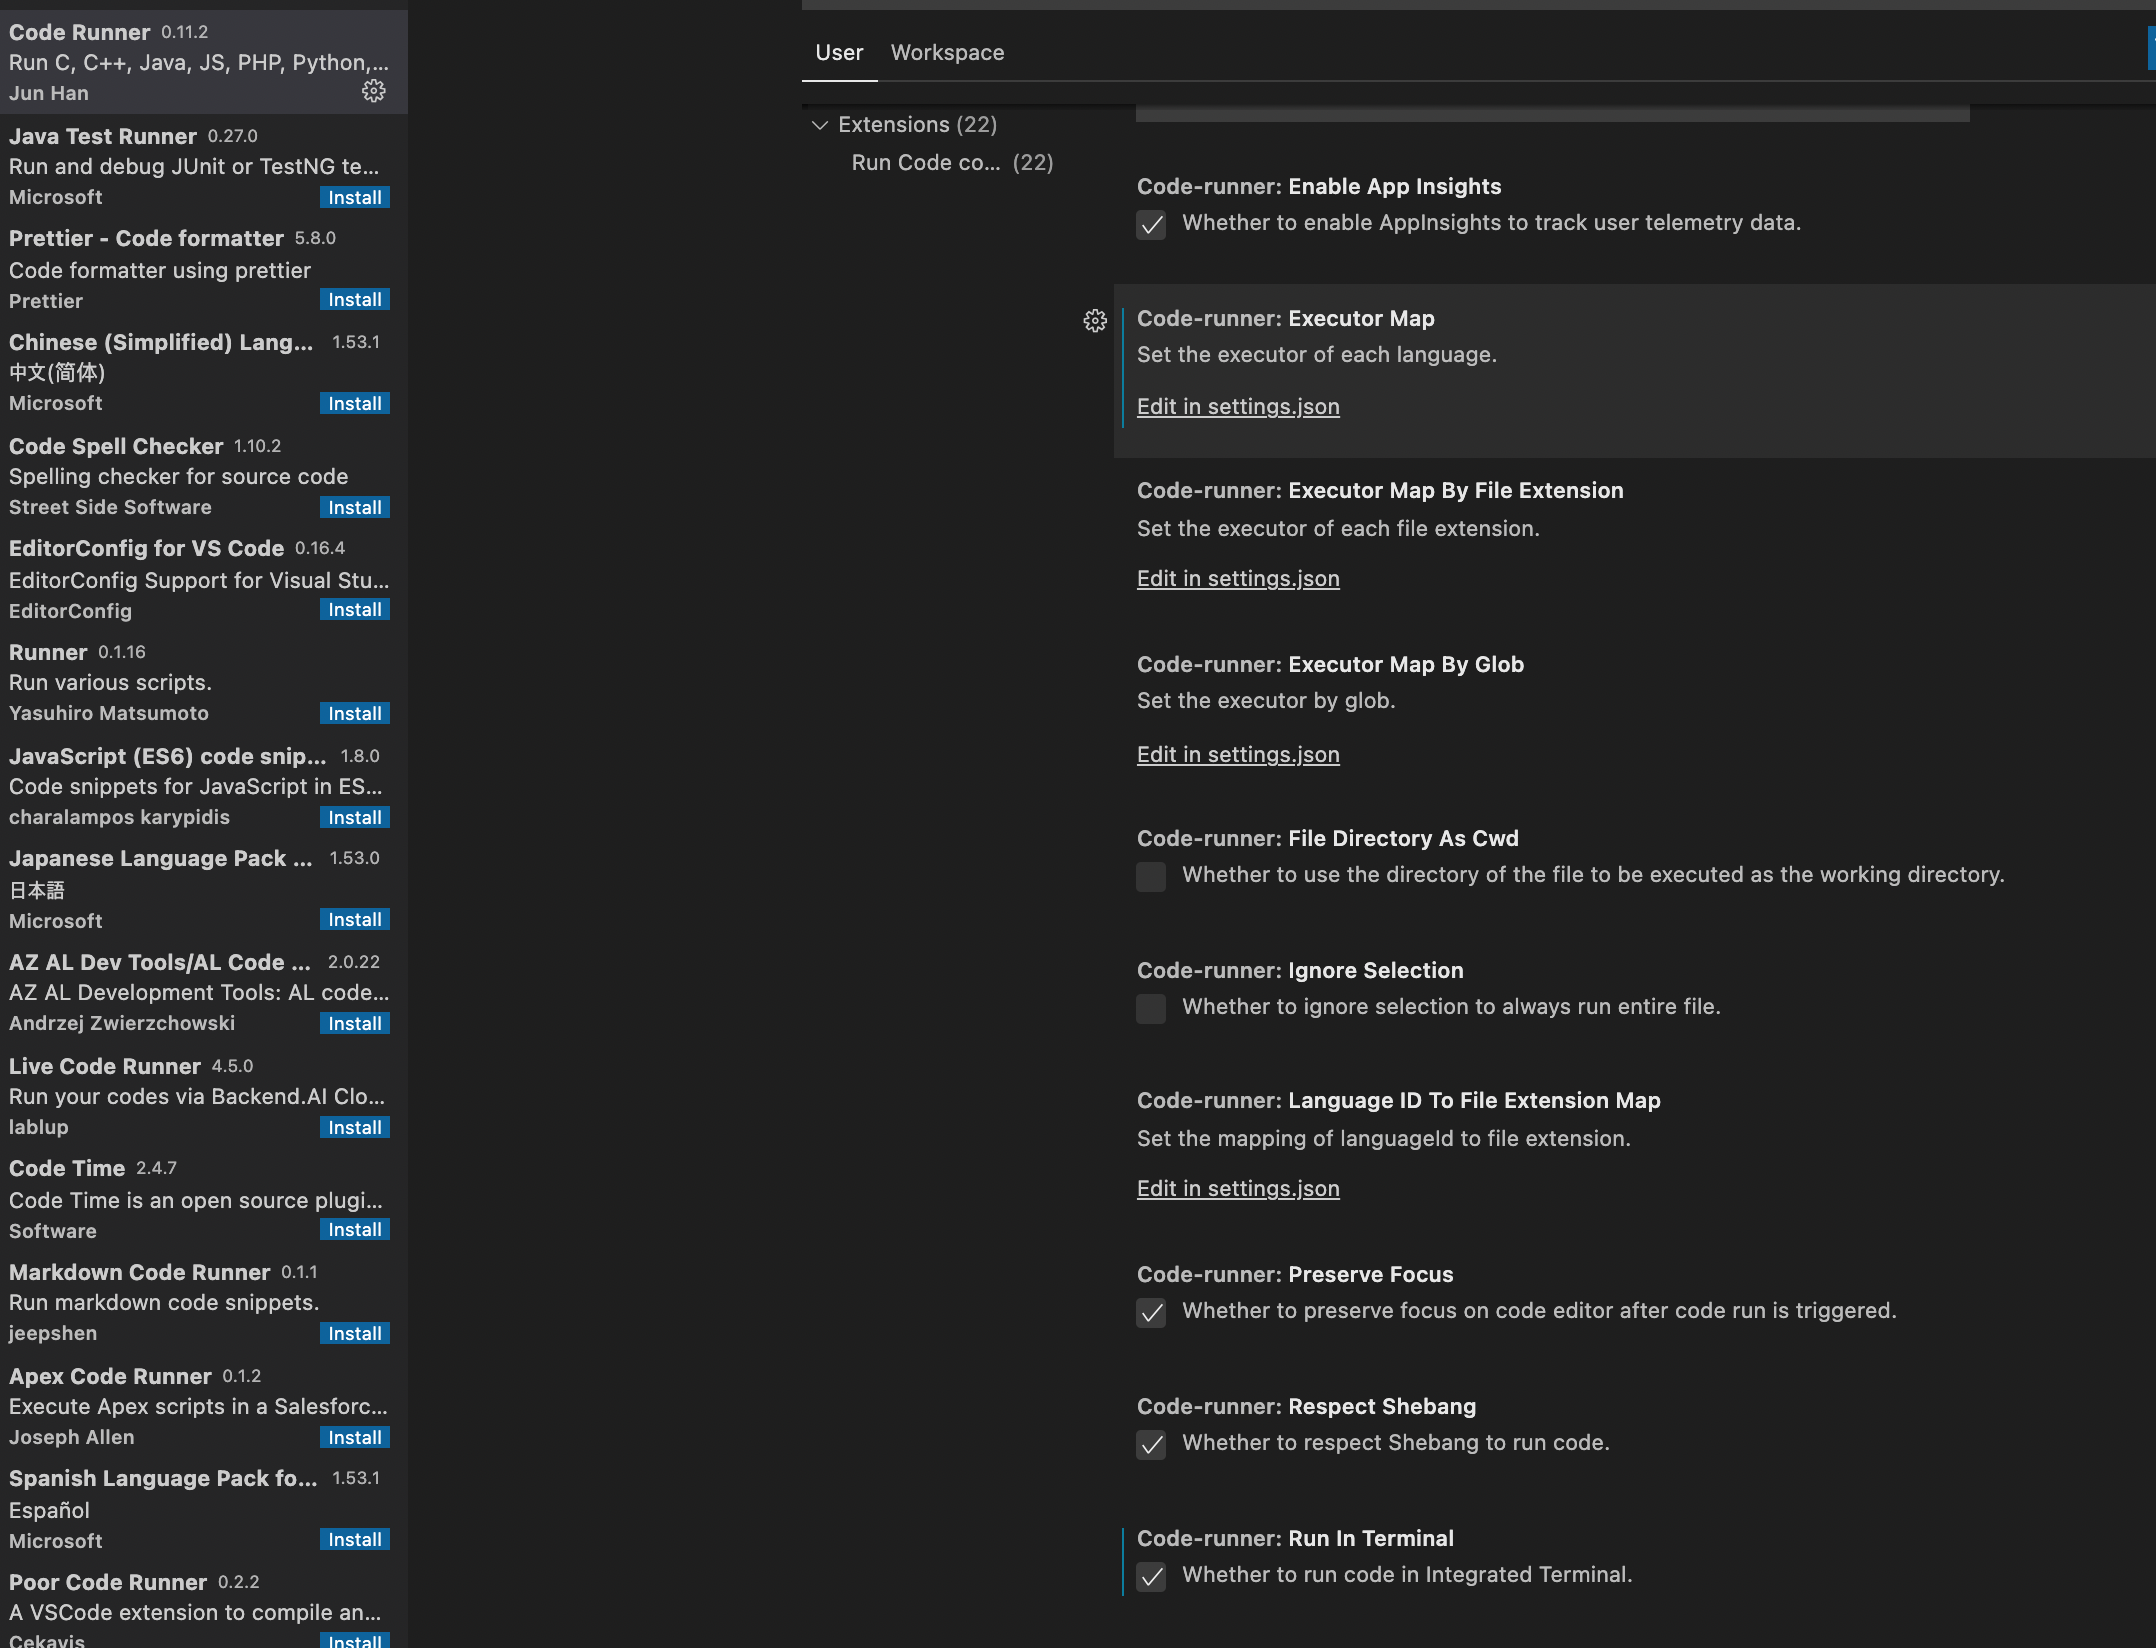Open Executor Map Edit in settings.json link
The width and height of the screenshot is (2156, 1648).
(1237, 407)
